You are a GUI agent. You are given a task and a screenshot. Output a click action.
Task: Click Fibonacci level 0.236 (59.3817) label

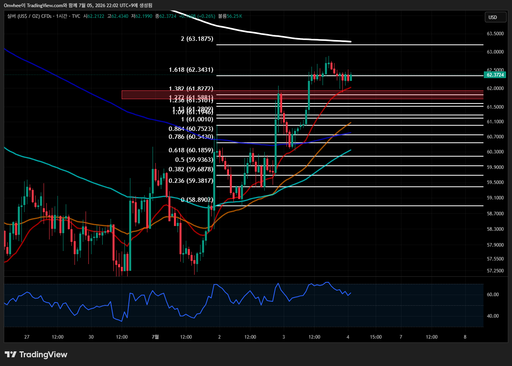(191, 181)
